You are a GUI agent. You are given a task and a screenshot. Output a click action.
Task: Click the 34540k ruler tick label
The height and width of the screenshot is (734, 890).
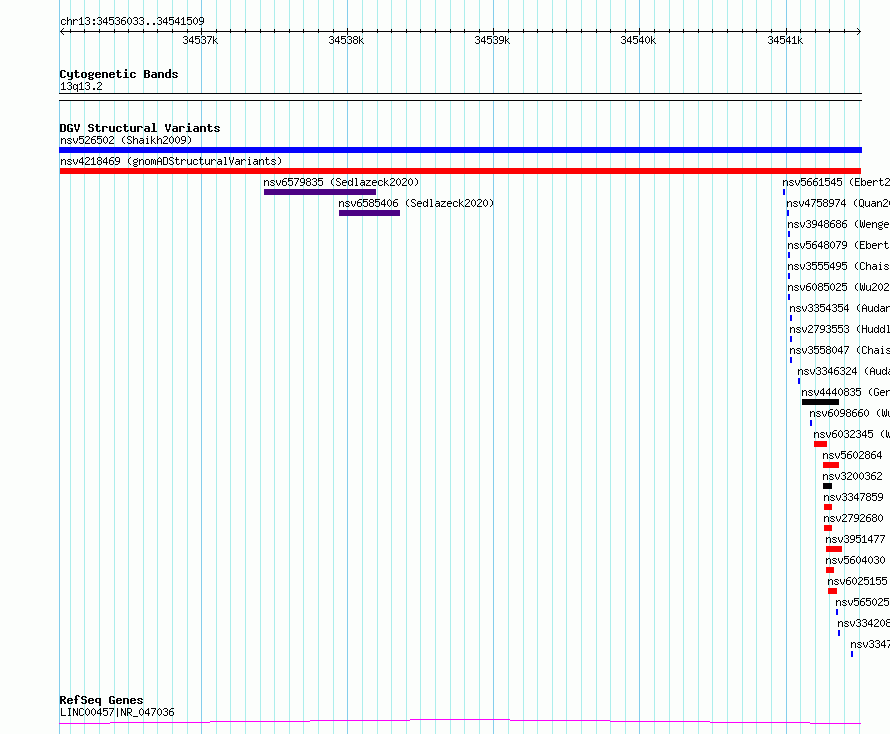(638, 40)
